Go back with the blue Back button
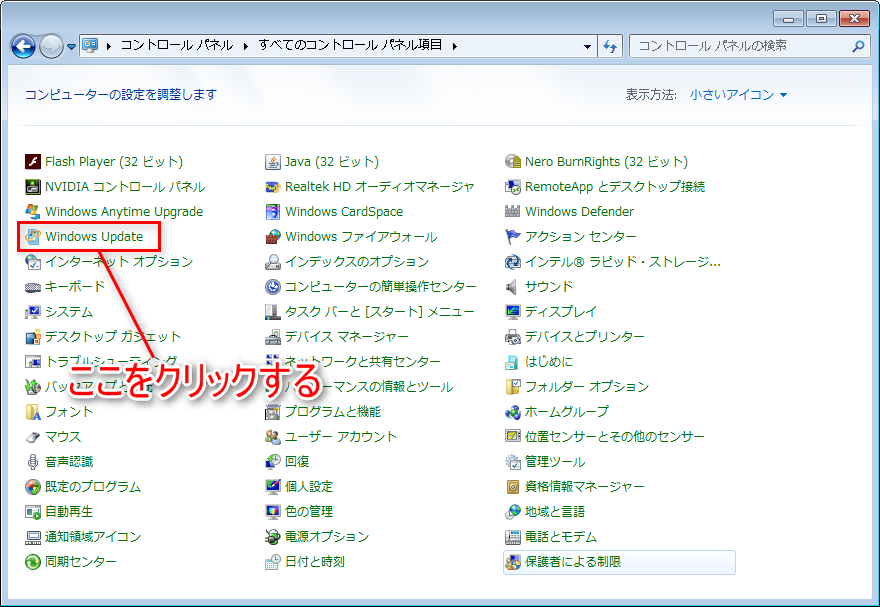Viewport: 880px width, 607px height. tap(24, 47)
